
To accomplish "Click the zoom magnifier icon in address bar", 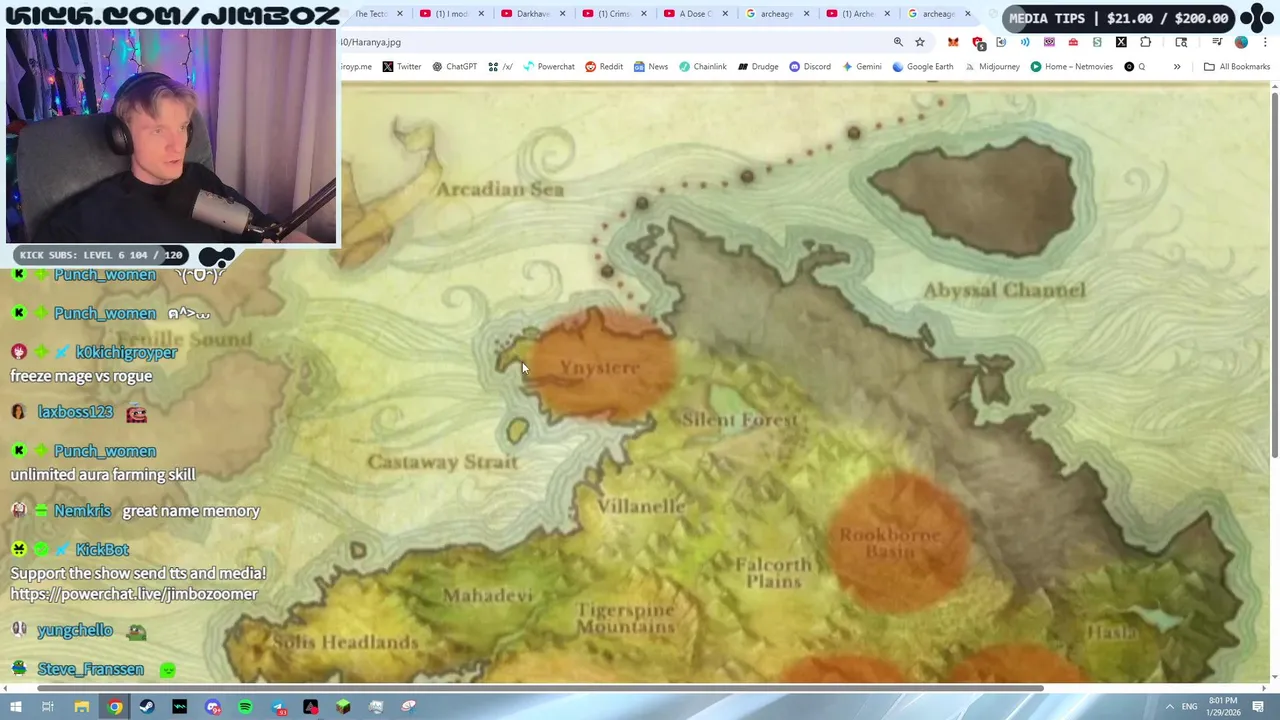I will click(x=898, y=42).
